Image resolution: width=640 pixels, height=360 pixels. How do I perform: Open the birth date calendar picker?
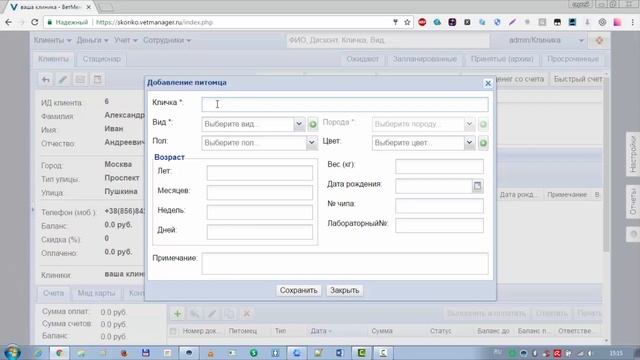coord(477,186)
